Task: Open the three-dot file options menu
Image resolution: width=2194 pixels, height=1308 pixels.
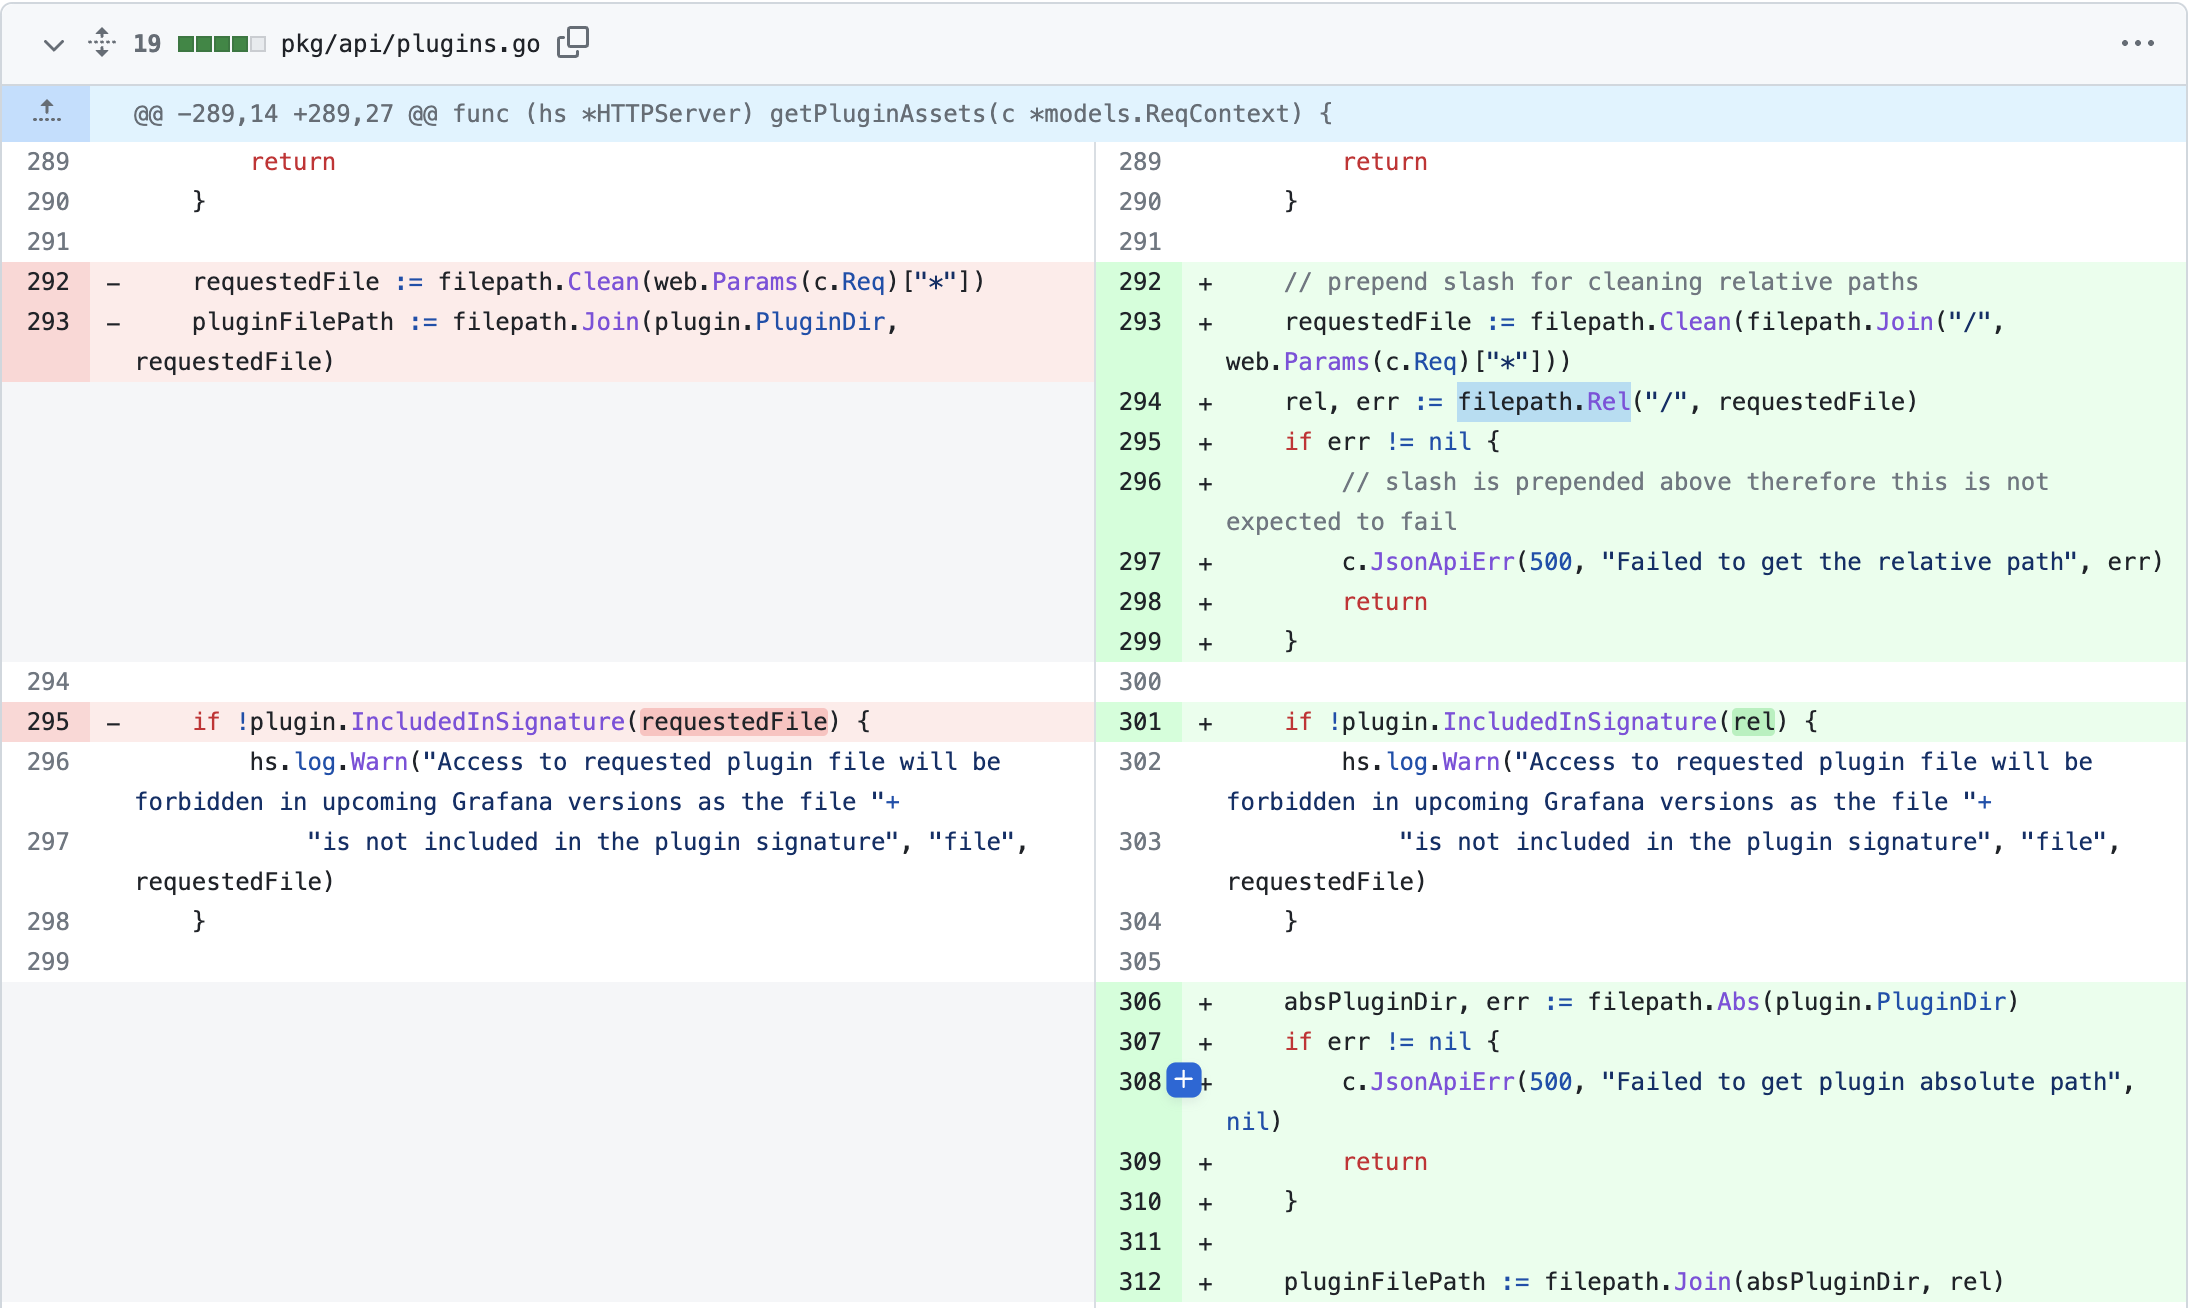Action: [2137, 43]
